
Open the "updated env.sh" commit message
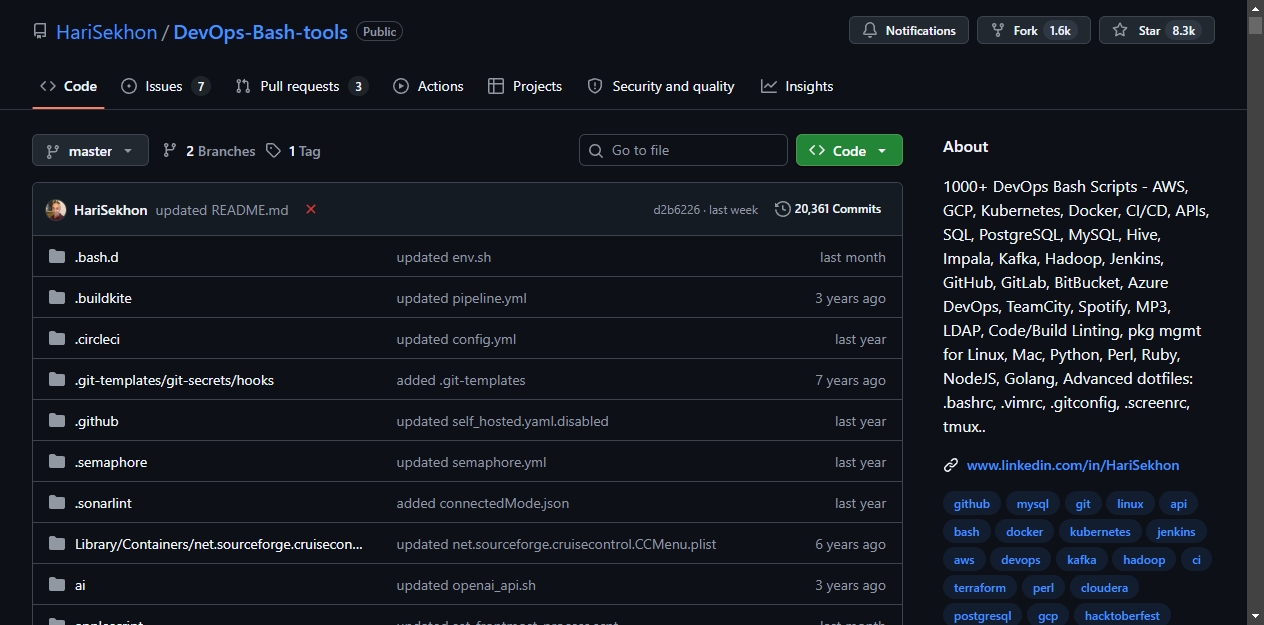[x=444, y=257]
